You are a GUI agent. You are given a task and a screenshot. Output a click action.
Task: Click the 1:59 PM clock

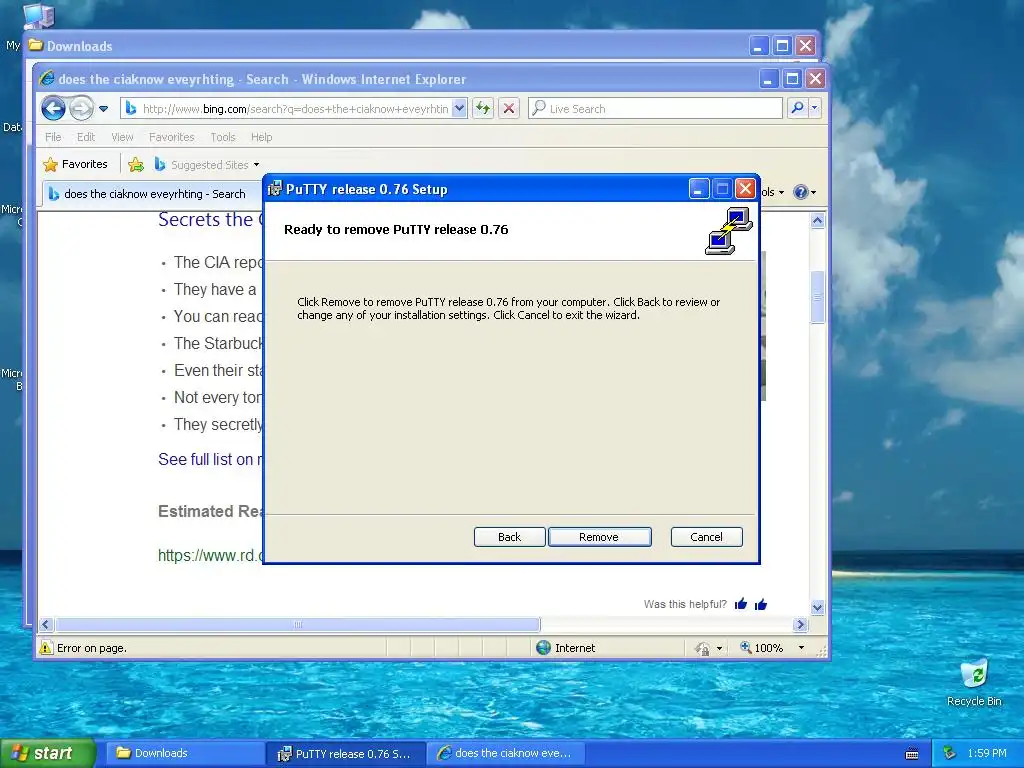click(987, 754)
